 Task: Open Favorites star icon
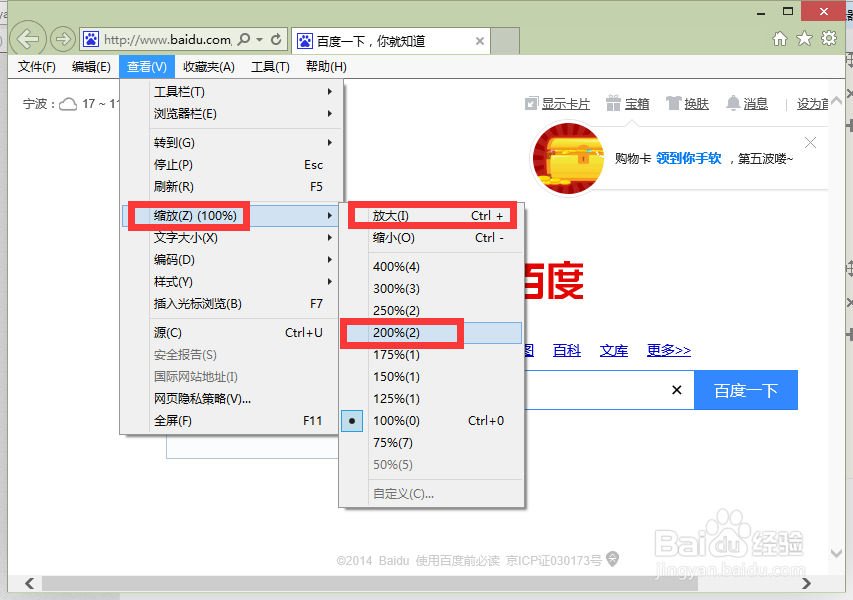[804, 38]
